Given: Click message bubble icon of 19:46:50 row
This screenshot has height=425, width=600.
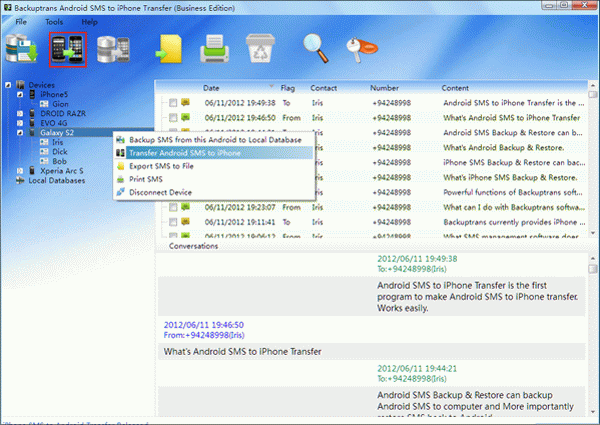Looking at the screenshot, I should [185, 117].
